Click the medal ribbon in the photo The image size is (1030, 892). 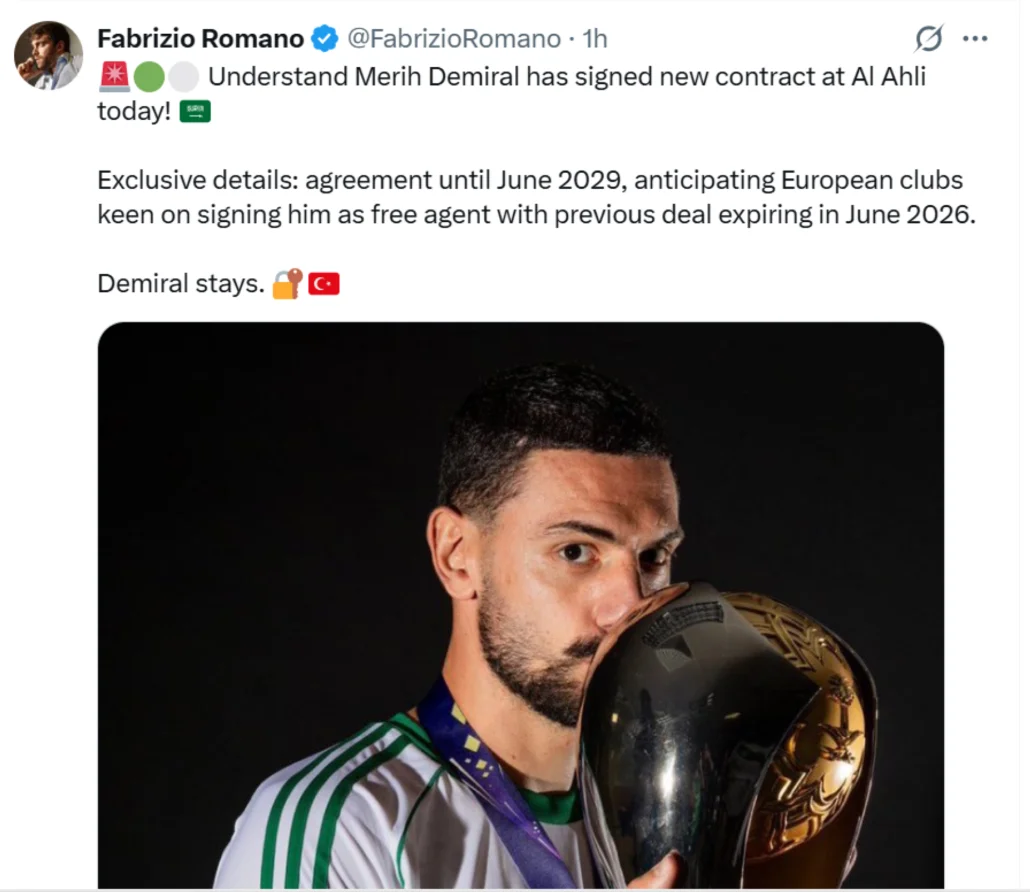486,782
